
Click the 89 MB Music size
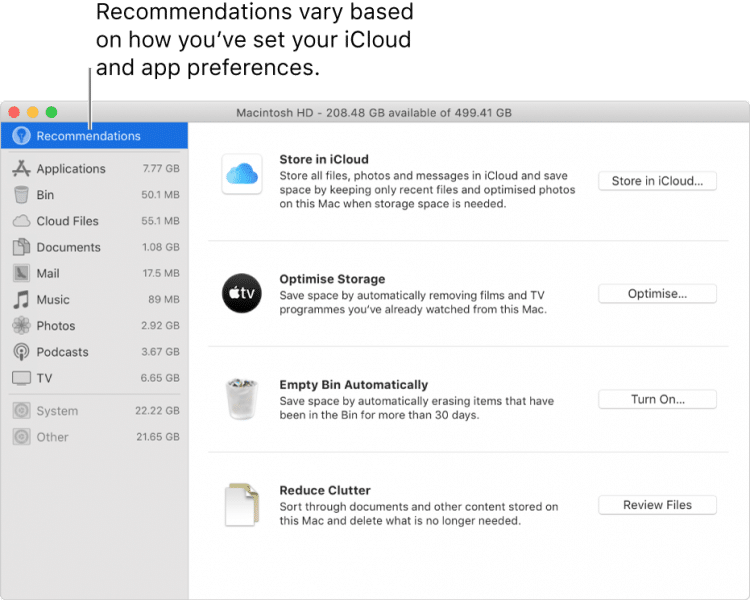coord(164,300)
